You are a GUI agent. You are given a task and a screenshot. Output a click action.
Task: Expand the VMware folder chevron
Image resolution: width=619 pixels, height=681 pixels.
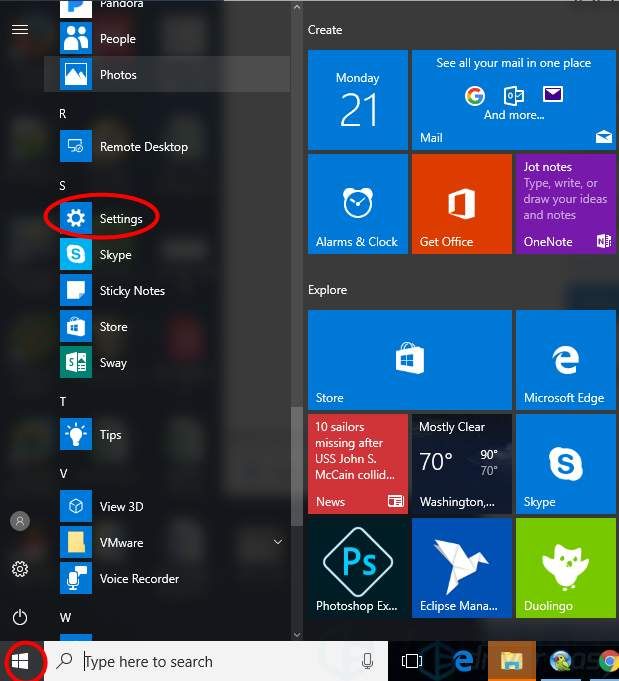click(x=278, y=543)
